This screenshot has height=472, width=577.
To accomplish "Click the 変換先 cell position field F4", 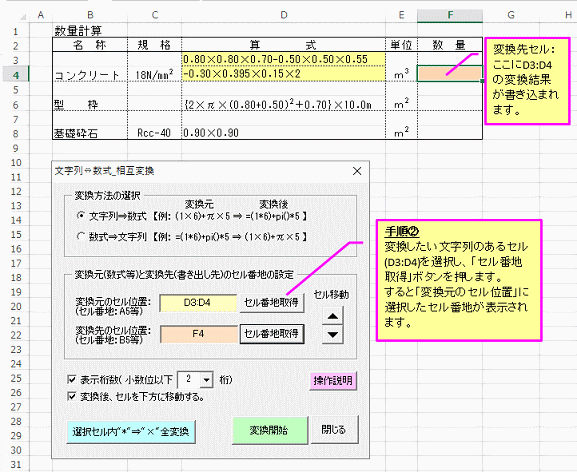I will coord(198,334).
